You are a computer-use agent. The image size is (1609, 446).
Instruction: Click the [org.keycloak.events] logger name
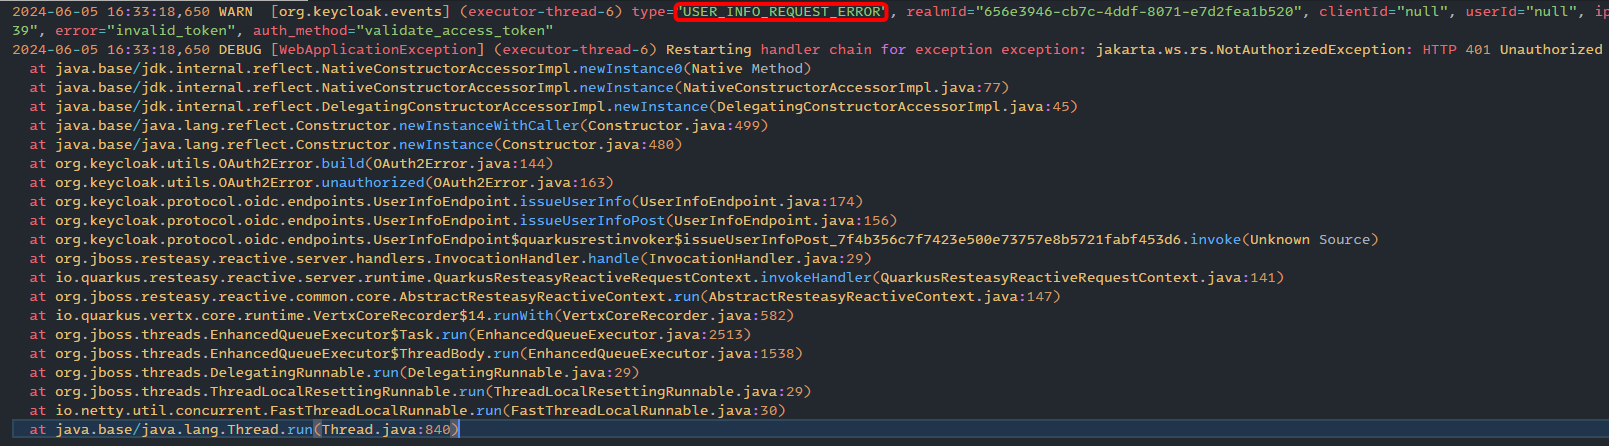360,12
